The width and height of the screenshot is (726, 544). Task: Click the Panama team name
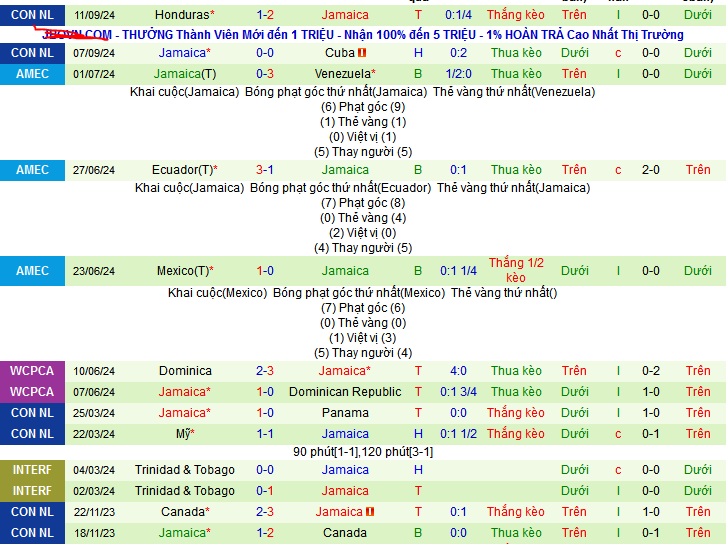point(345,413)
